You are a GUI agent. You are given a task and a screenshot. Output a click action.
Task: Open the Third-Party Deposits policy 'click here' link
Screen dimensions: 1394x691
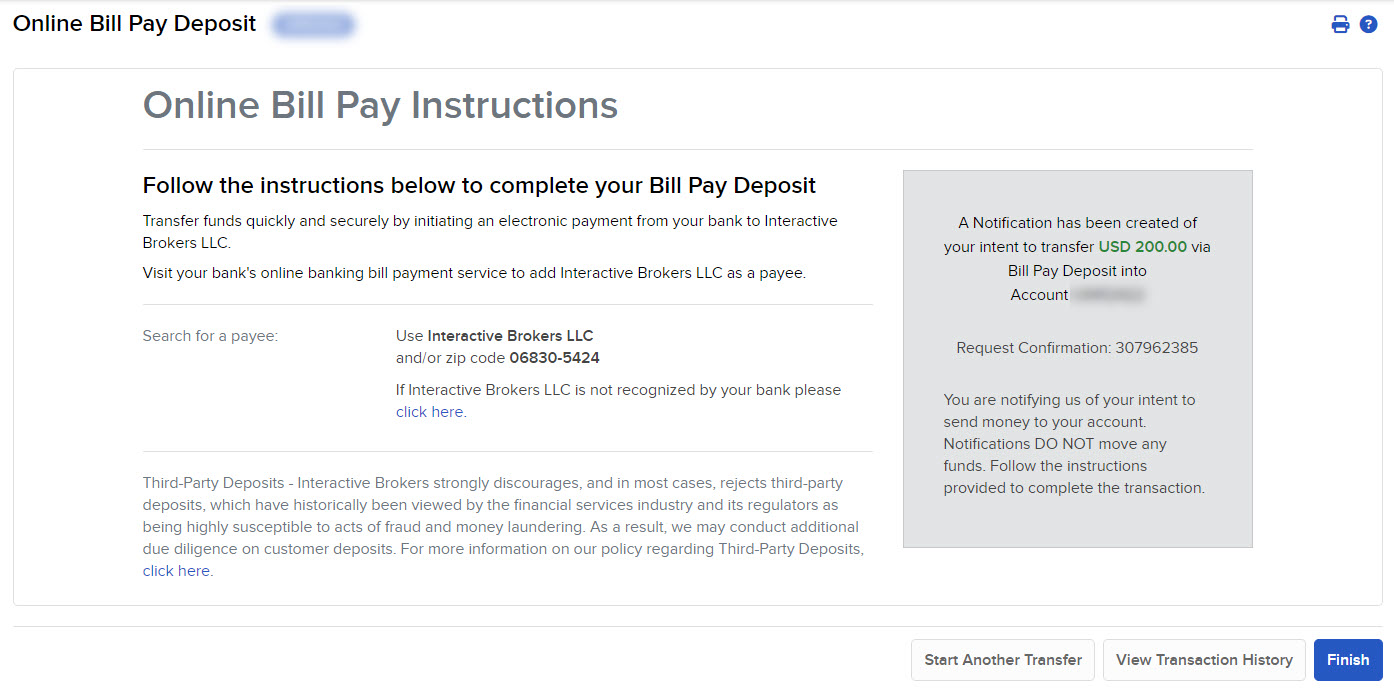[176, 570]
